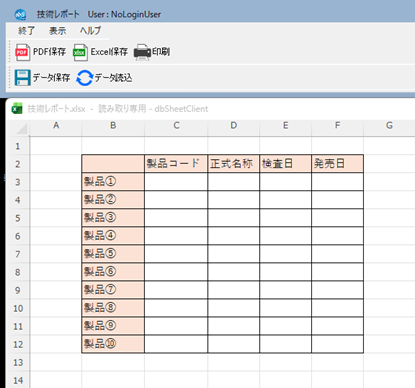Open the 終了 menu
415x388 pixels.
click(26, 31)
